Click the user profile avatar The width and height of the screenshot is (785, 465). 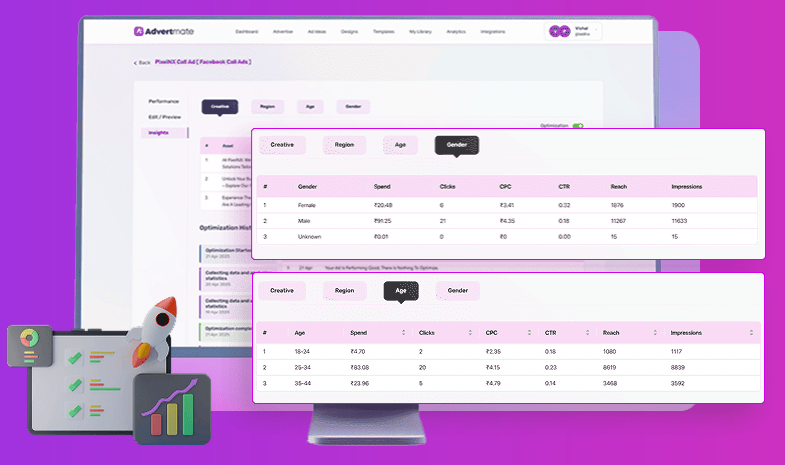click(x=558, y=31)
